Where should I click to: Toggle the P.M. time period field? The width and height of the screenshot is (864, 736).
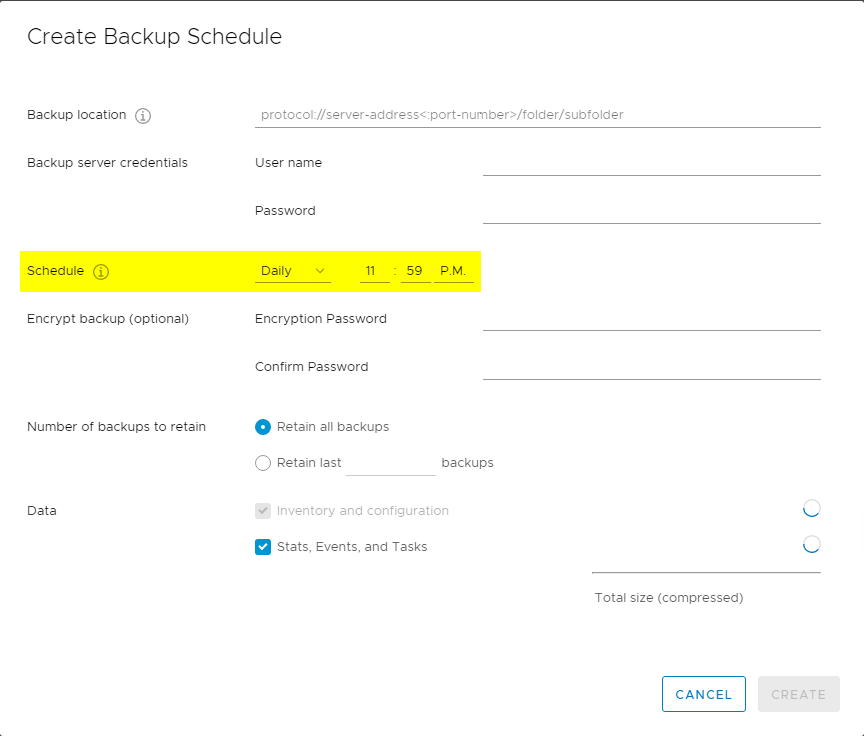(x=453, y=271)
